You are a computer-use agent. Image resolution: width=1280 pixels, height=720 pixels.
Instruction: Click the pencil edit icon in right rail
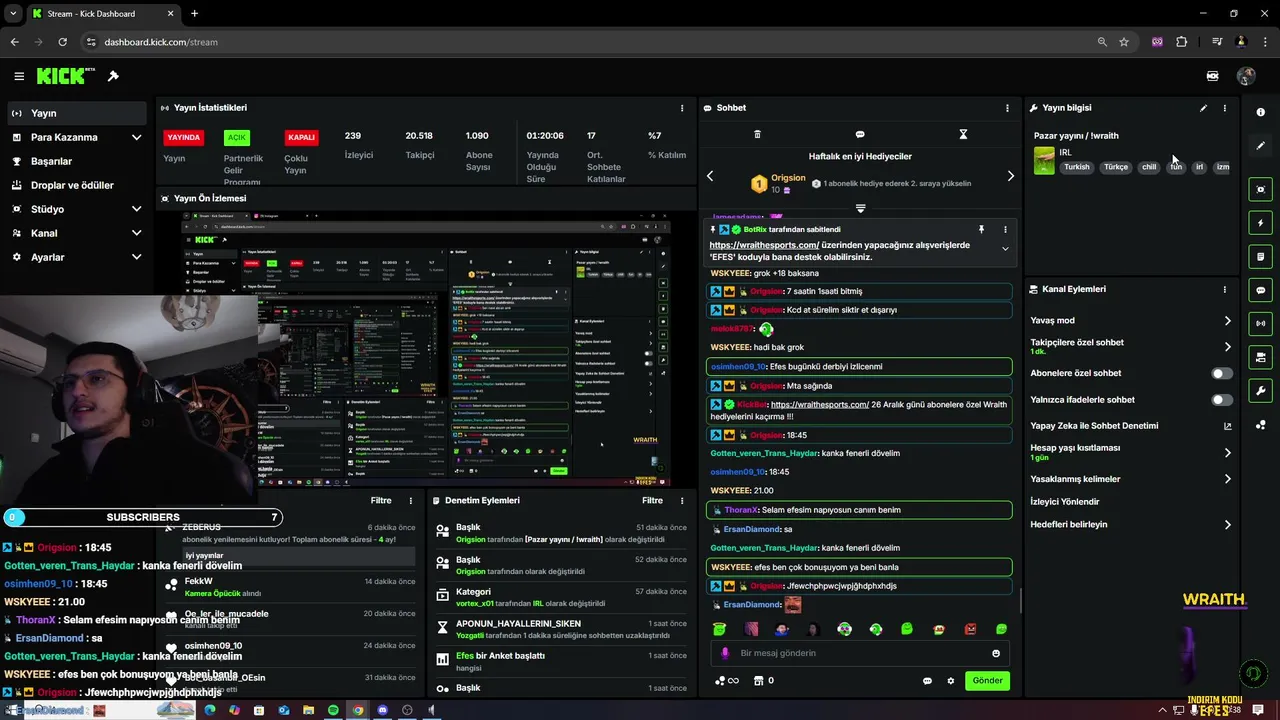point(1261,146)
